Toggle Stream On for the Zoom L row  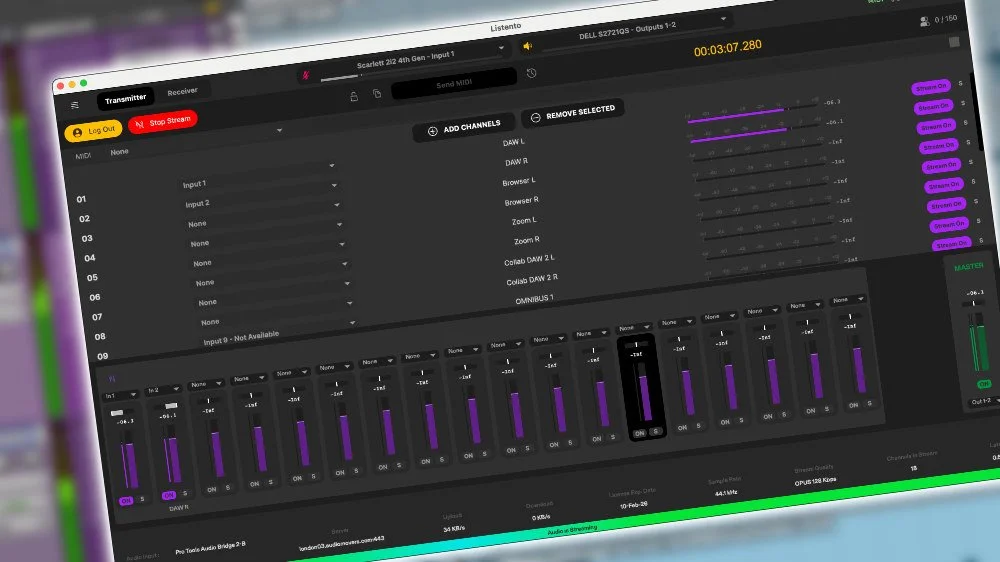(941, 166)
